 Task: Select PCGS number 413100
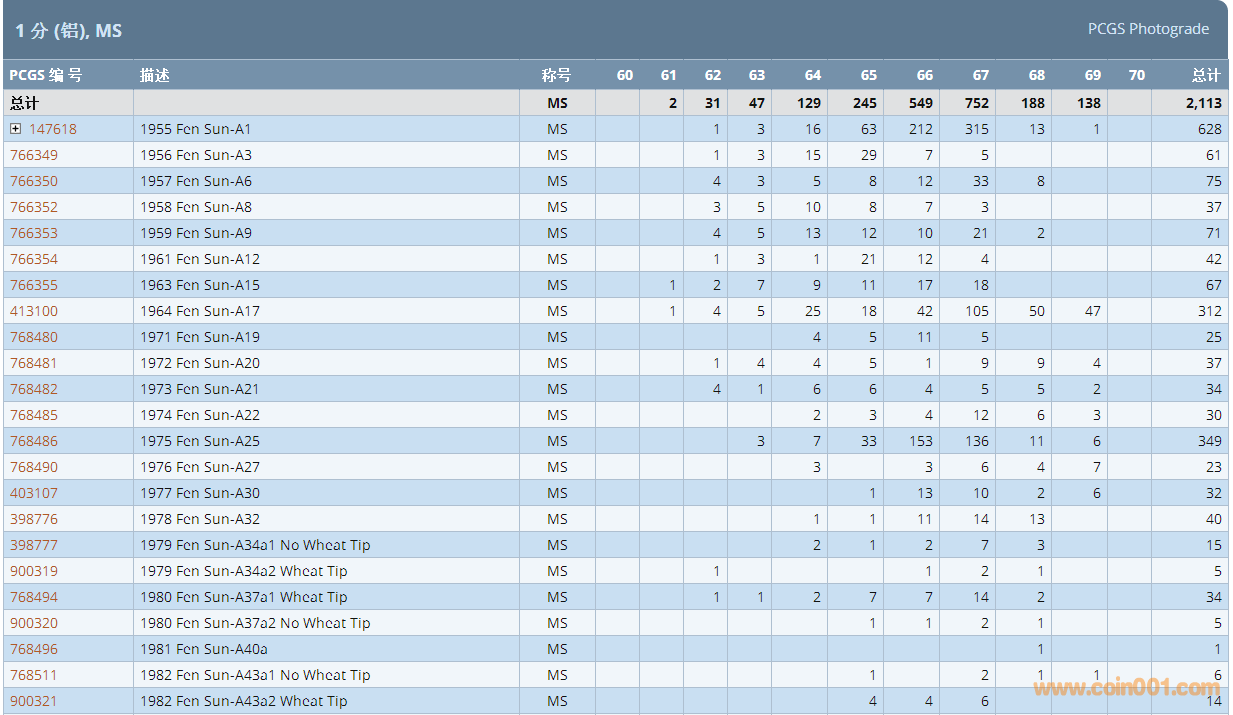pyautogui.click(x=34, y=311)
